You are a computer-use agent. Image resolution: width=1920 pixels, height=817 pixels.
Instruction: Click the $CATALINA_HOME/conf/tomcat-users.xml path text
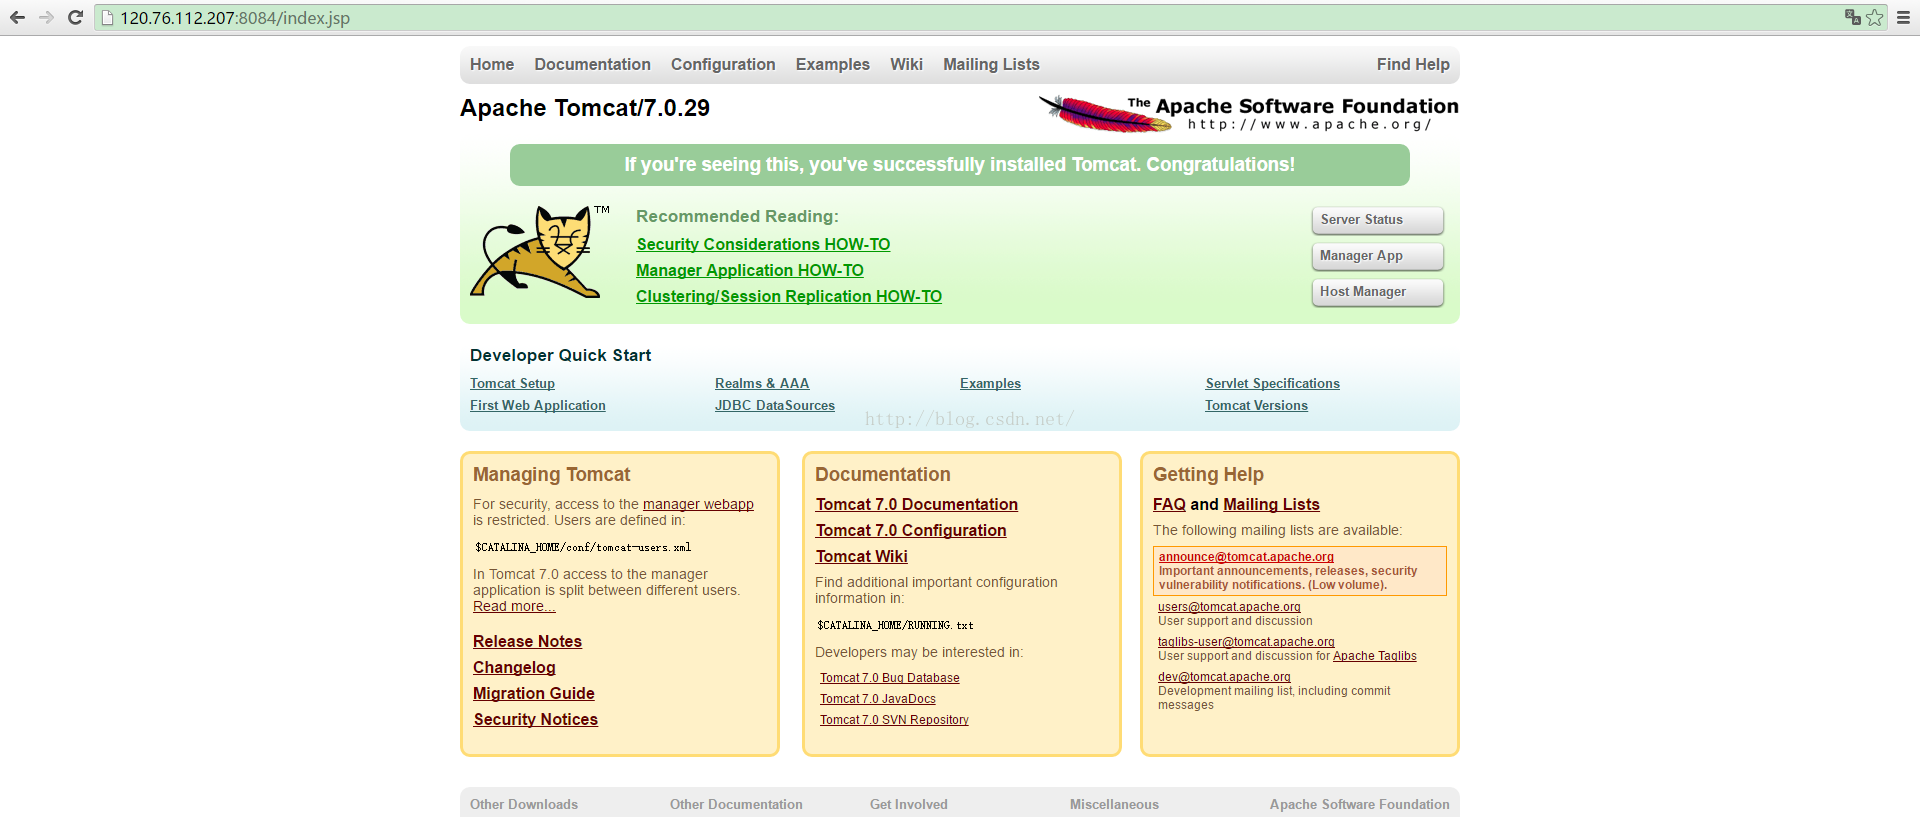pyautogui.click(x=583, y=547)
